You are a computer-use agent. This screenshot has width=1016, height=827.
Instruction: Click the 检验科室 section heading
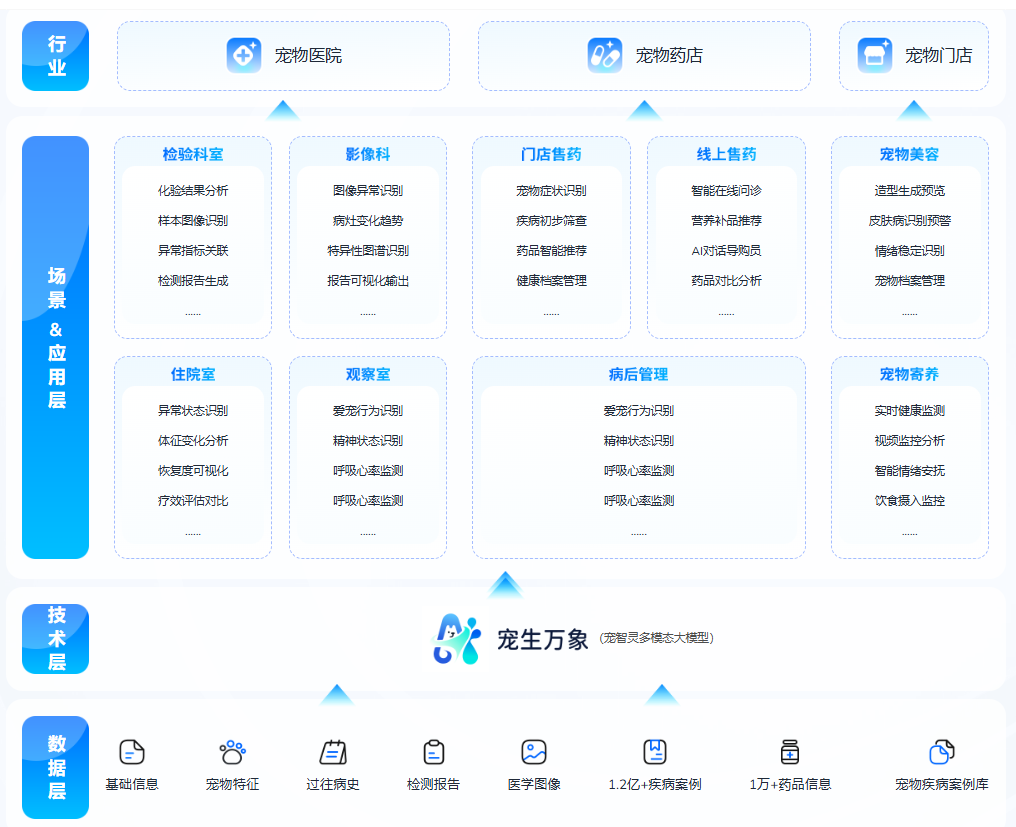coord(193,154)
